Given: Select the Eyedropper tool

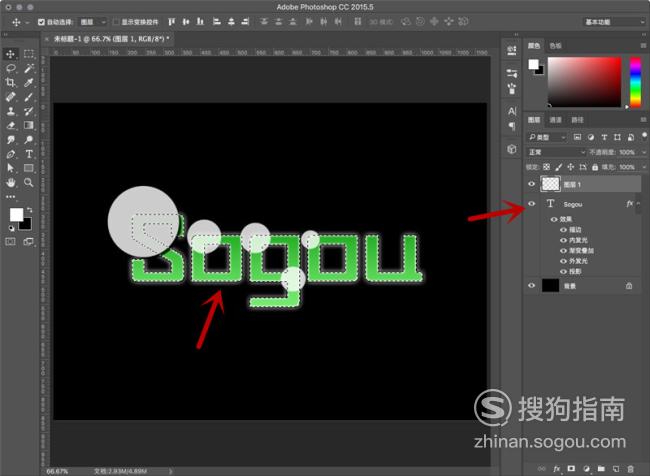Looking at the screenshot, I should pyautogui.click(x=29, y=83).
